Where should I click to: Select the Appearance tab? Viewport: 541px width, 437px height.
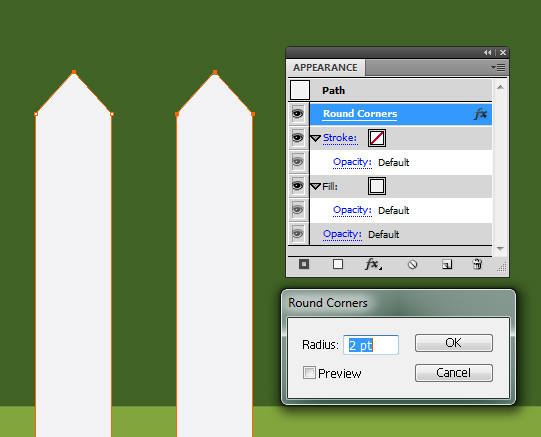(325, 68)
